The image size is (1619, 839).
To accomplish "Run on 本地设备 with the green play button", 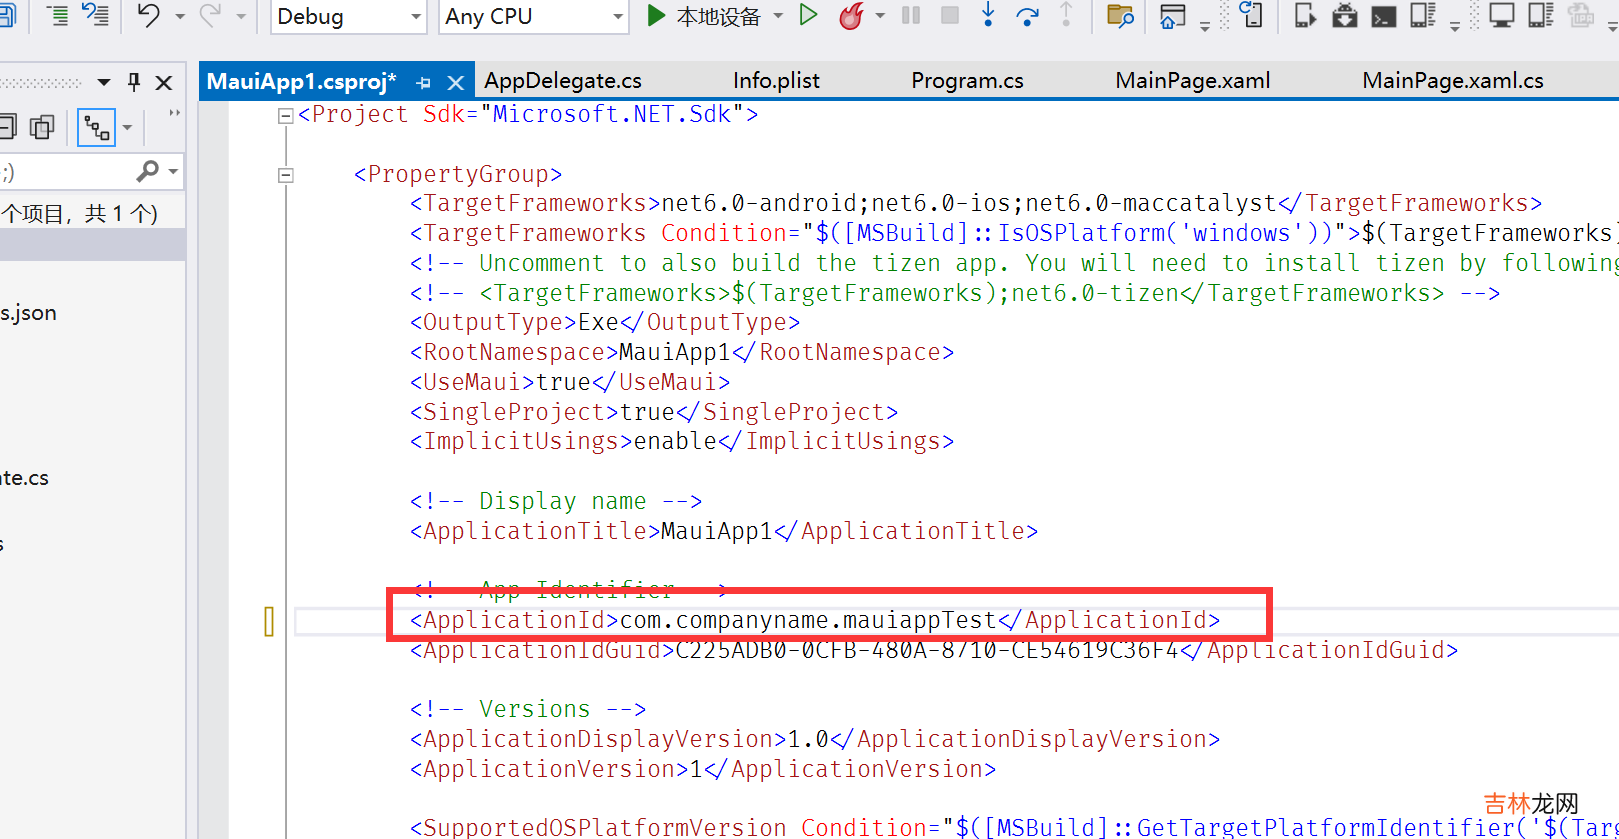I will pyautogui.click(x=656, y=16).
